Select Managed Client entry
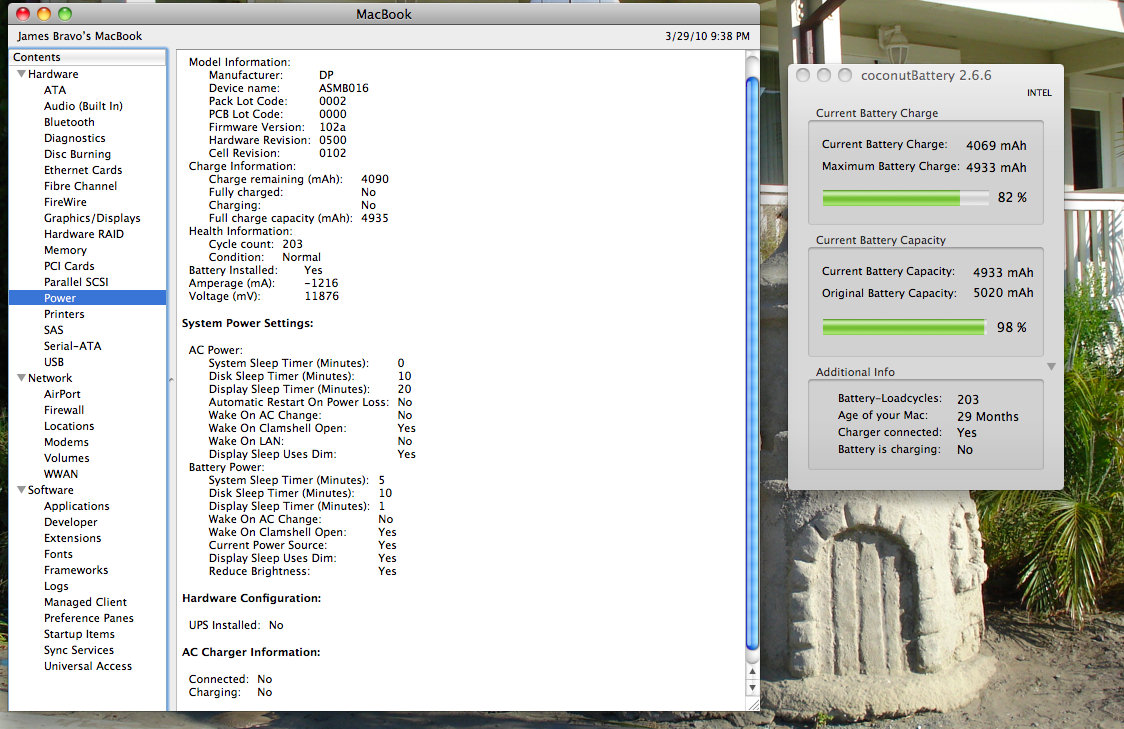1124x729 pixels. coord(85,602)
